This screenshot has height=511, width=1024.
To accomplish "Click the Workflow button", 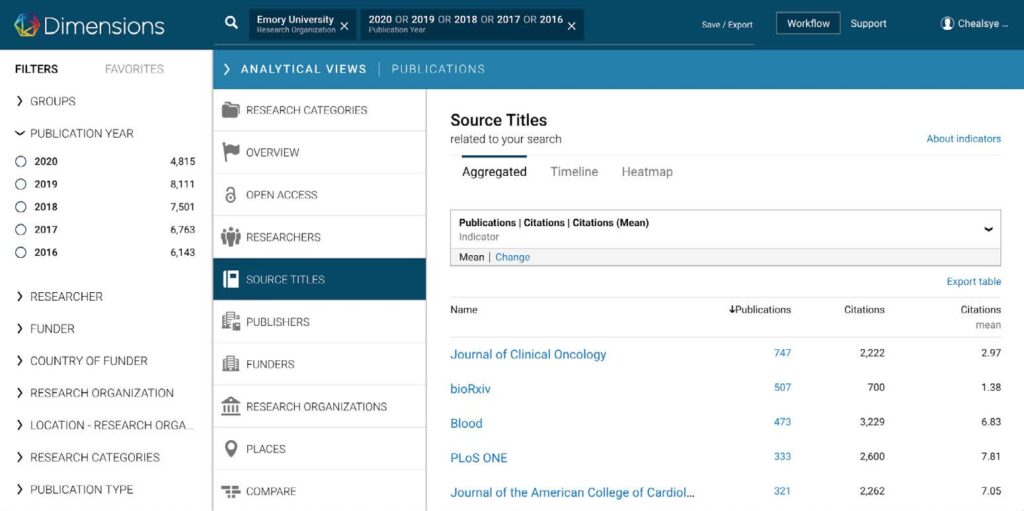I will point(808,24).
